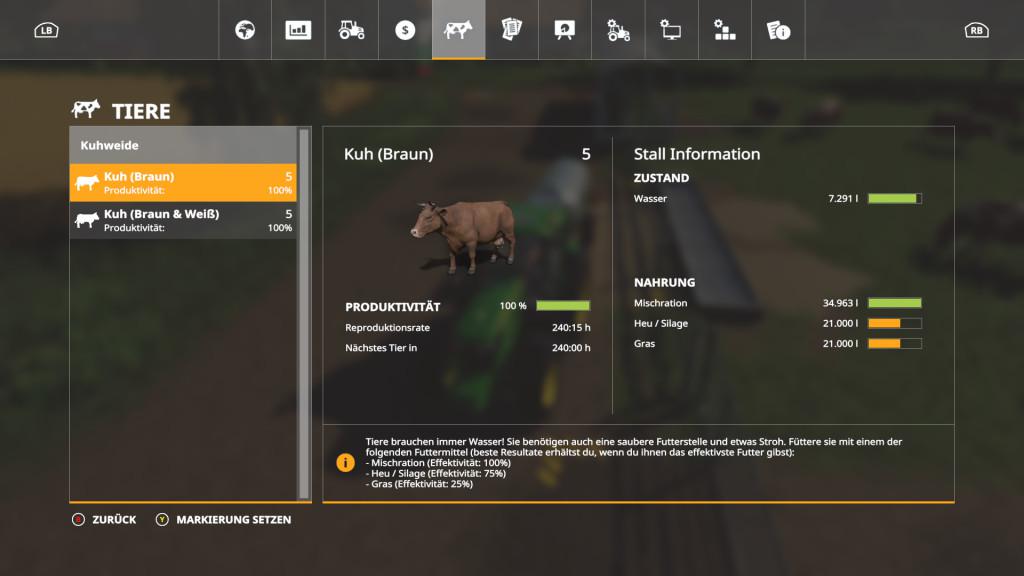Open the vehicles overview tractor icon
Viewport: 1024px width, 576px height.
(352, 30)
